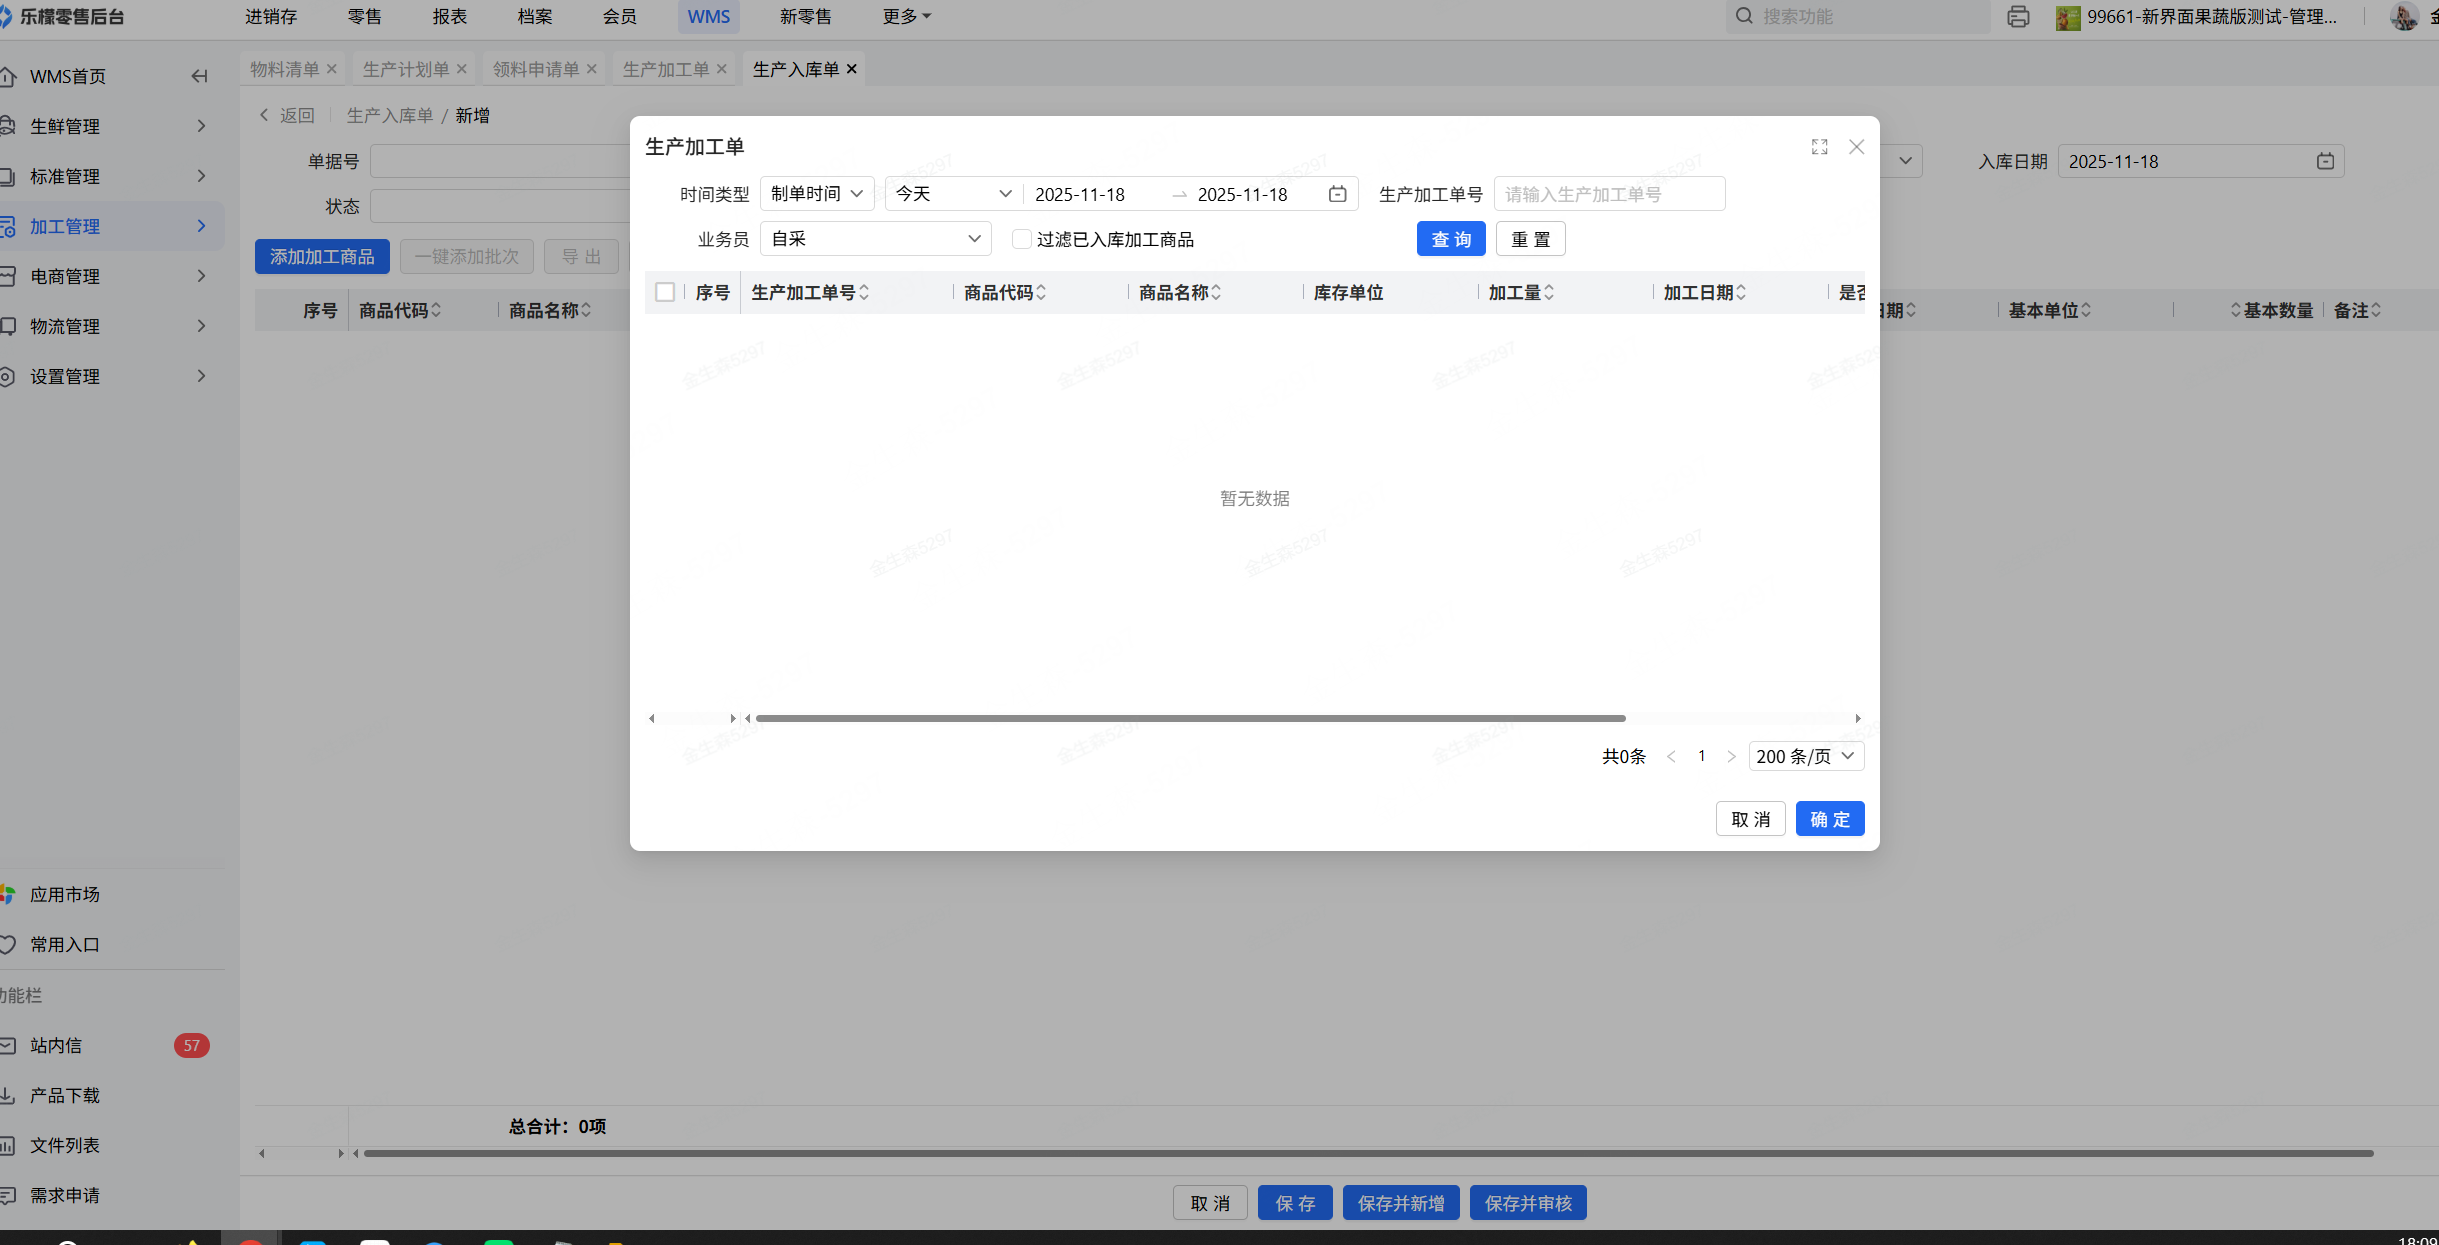Open the 业务员 自采 dropdown
The width and height of the screenshot is (2439, 1245).
pyautogui.click(x=875, y=239)
